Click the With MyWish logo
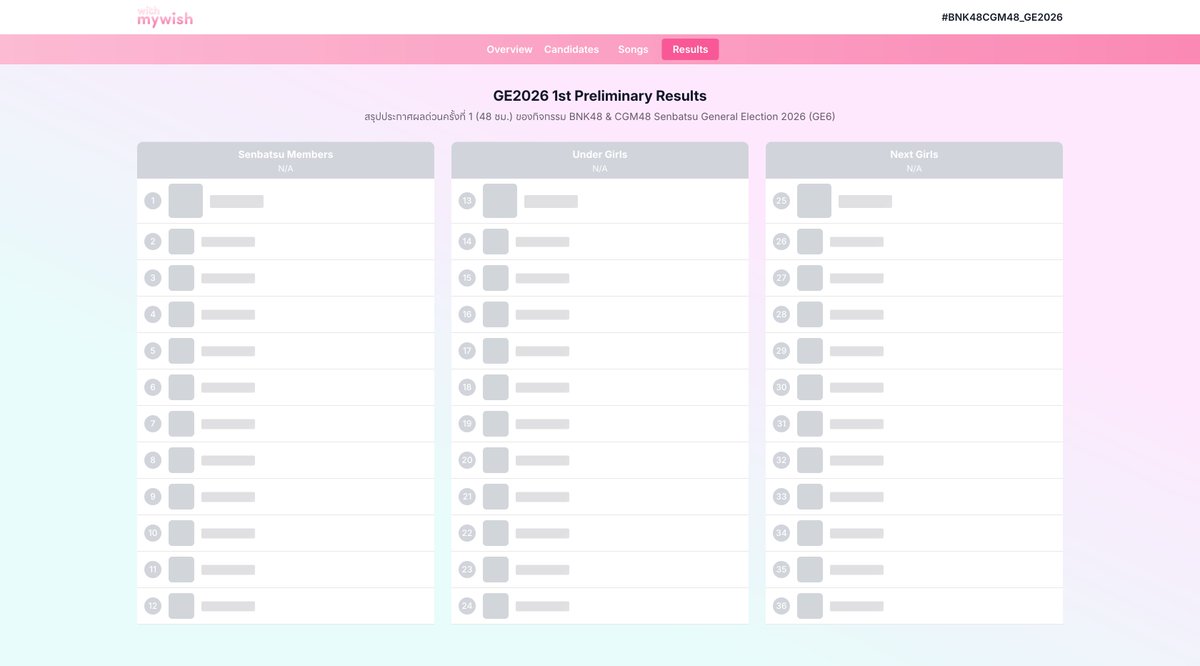The image size is (1200, 666). click(x=165, y=17)
